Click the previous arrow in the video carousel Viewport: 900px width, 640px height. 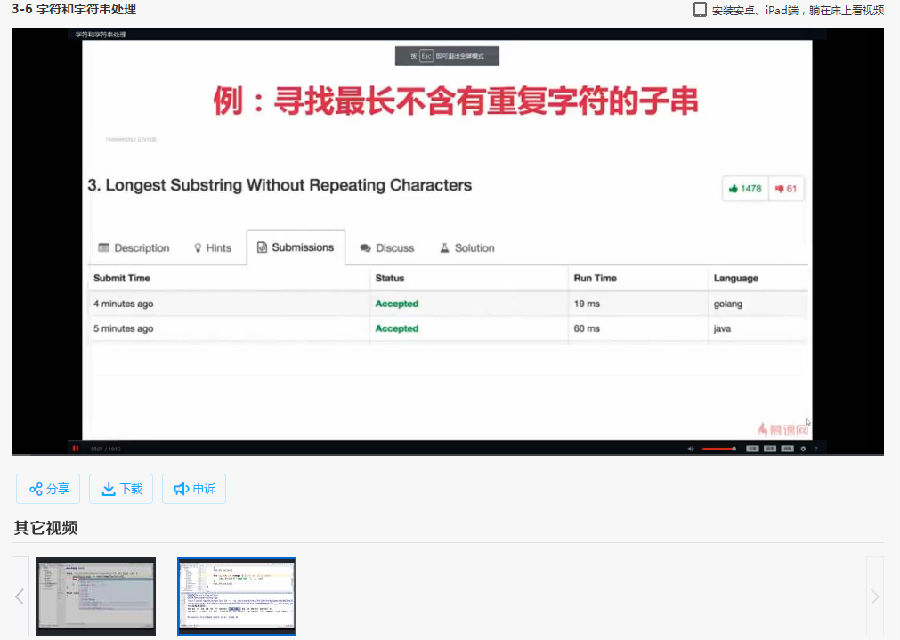19,596
